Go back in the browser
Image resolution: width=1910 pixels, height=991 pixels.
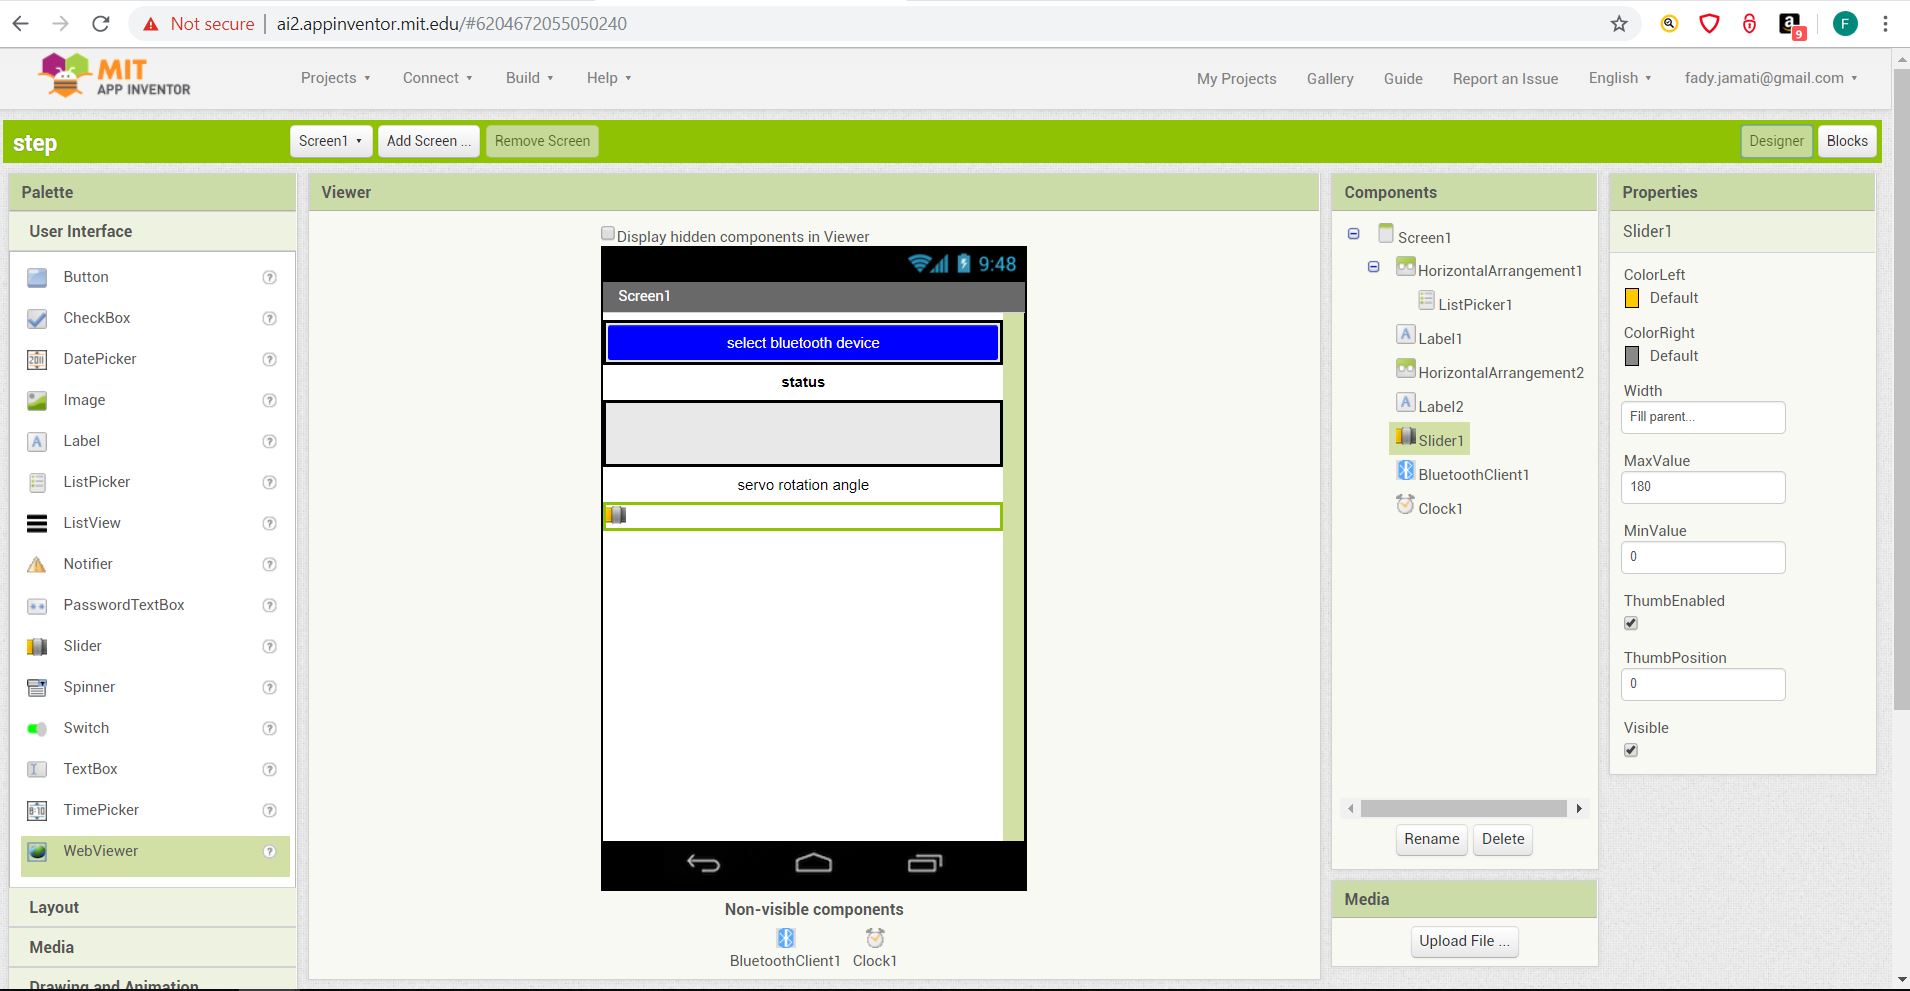21,24
